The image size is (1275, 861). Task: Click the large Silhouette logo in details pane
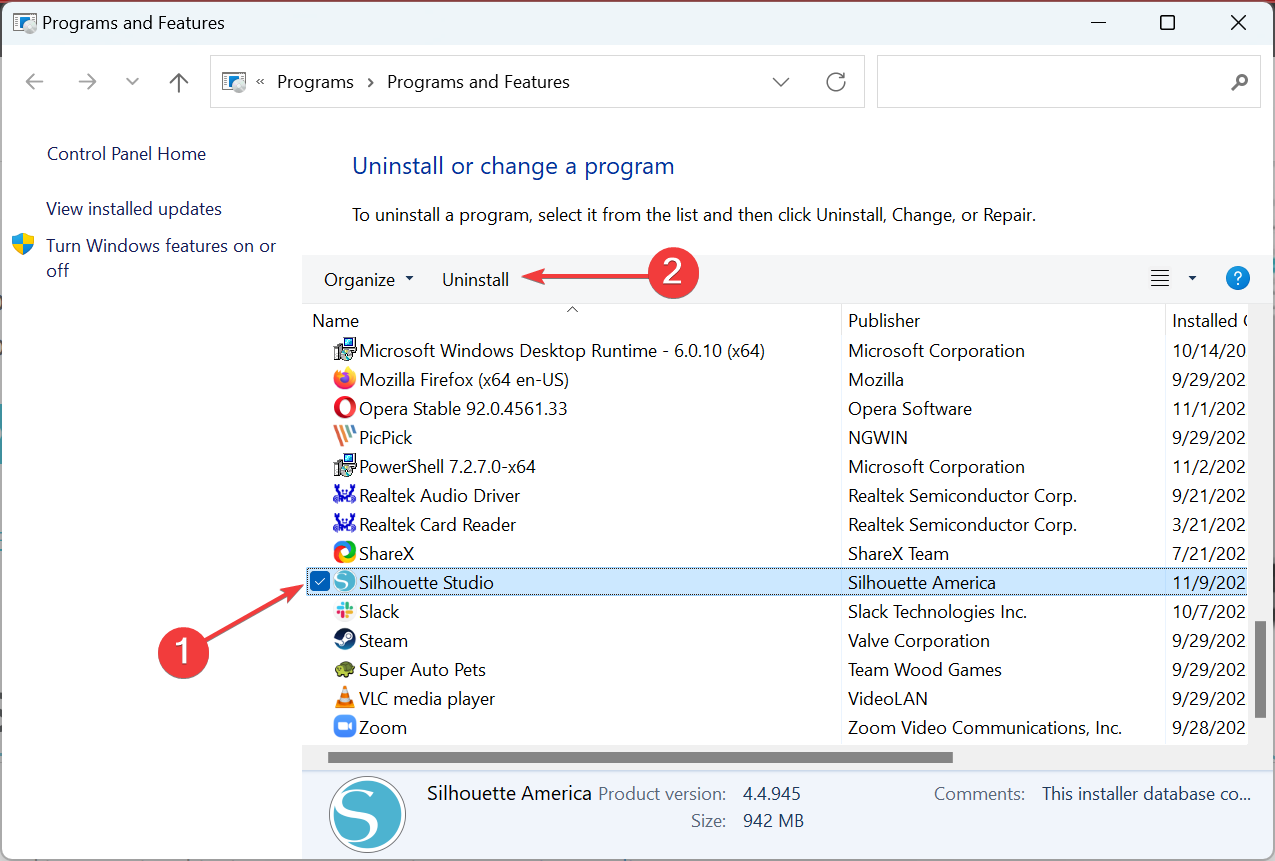click(x=367, y=814)
